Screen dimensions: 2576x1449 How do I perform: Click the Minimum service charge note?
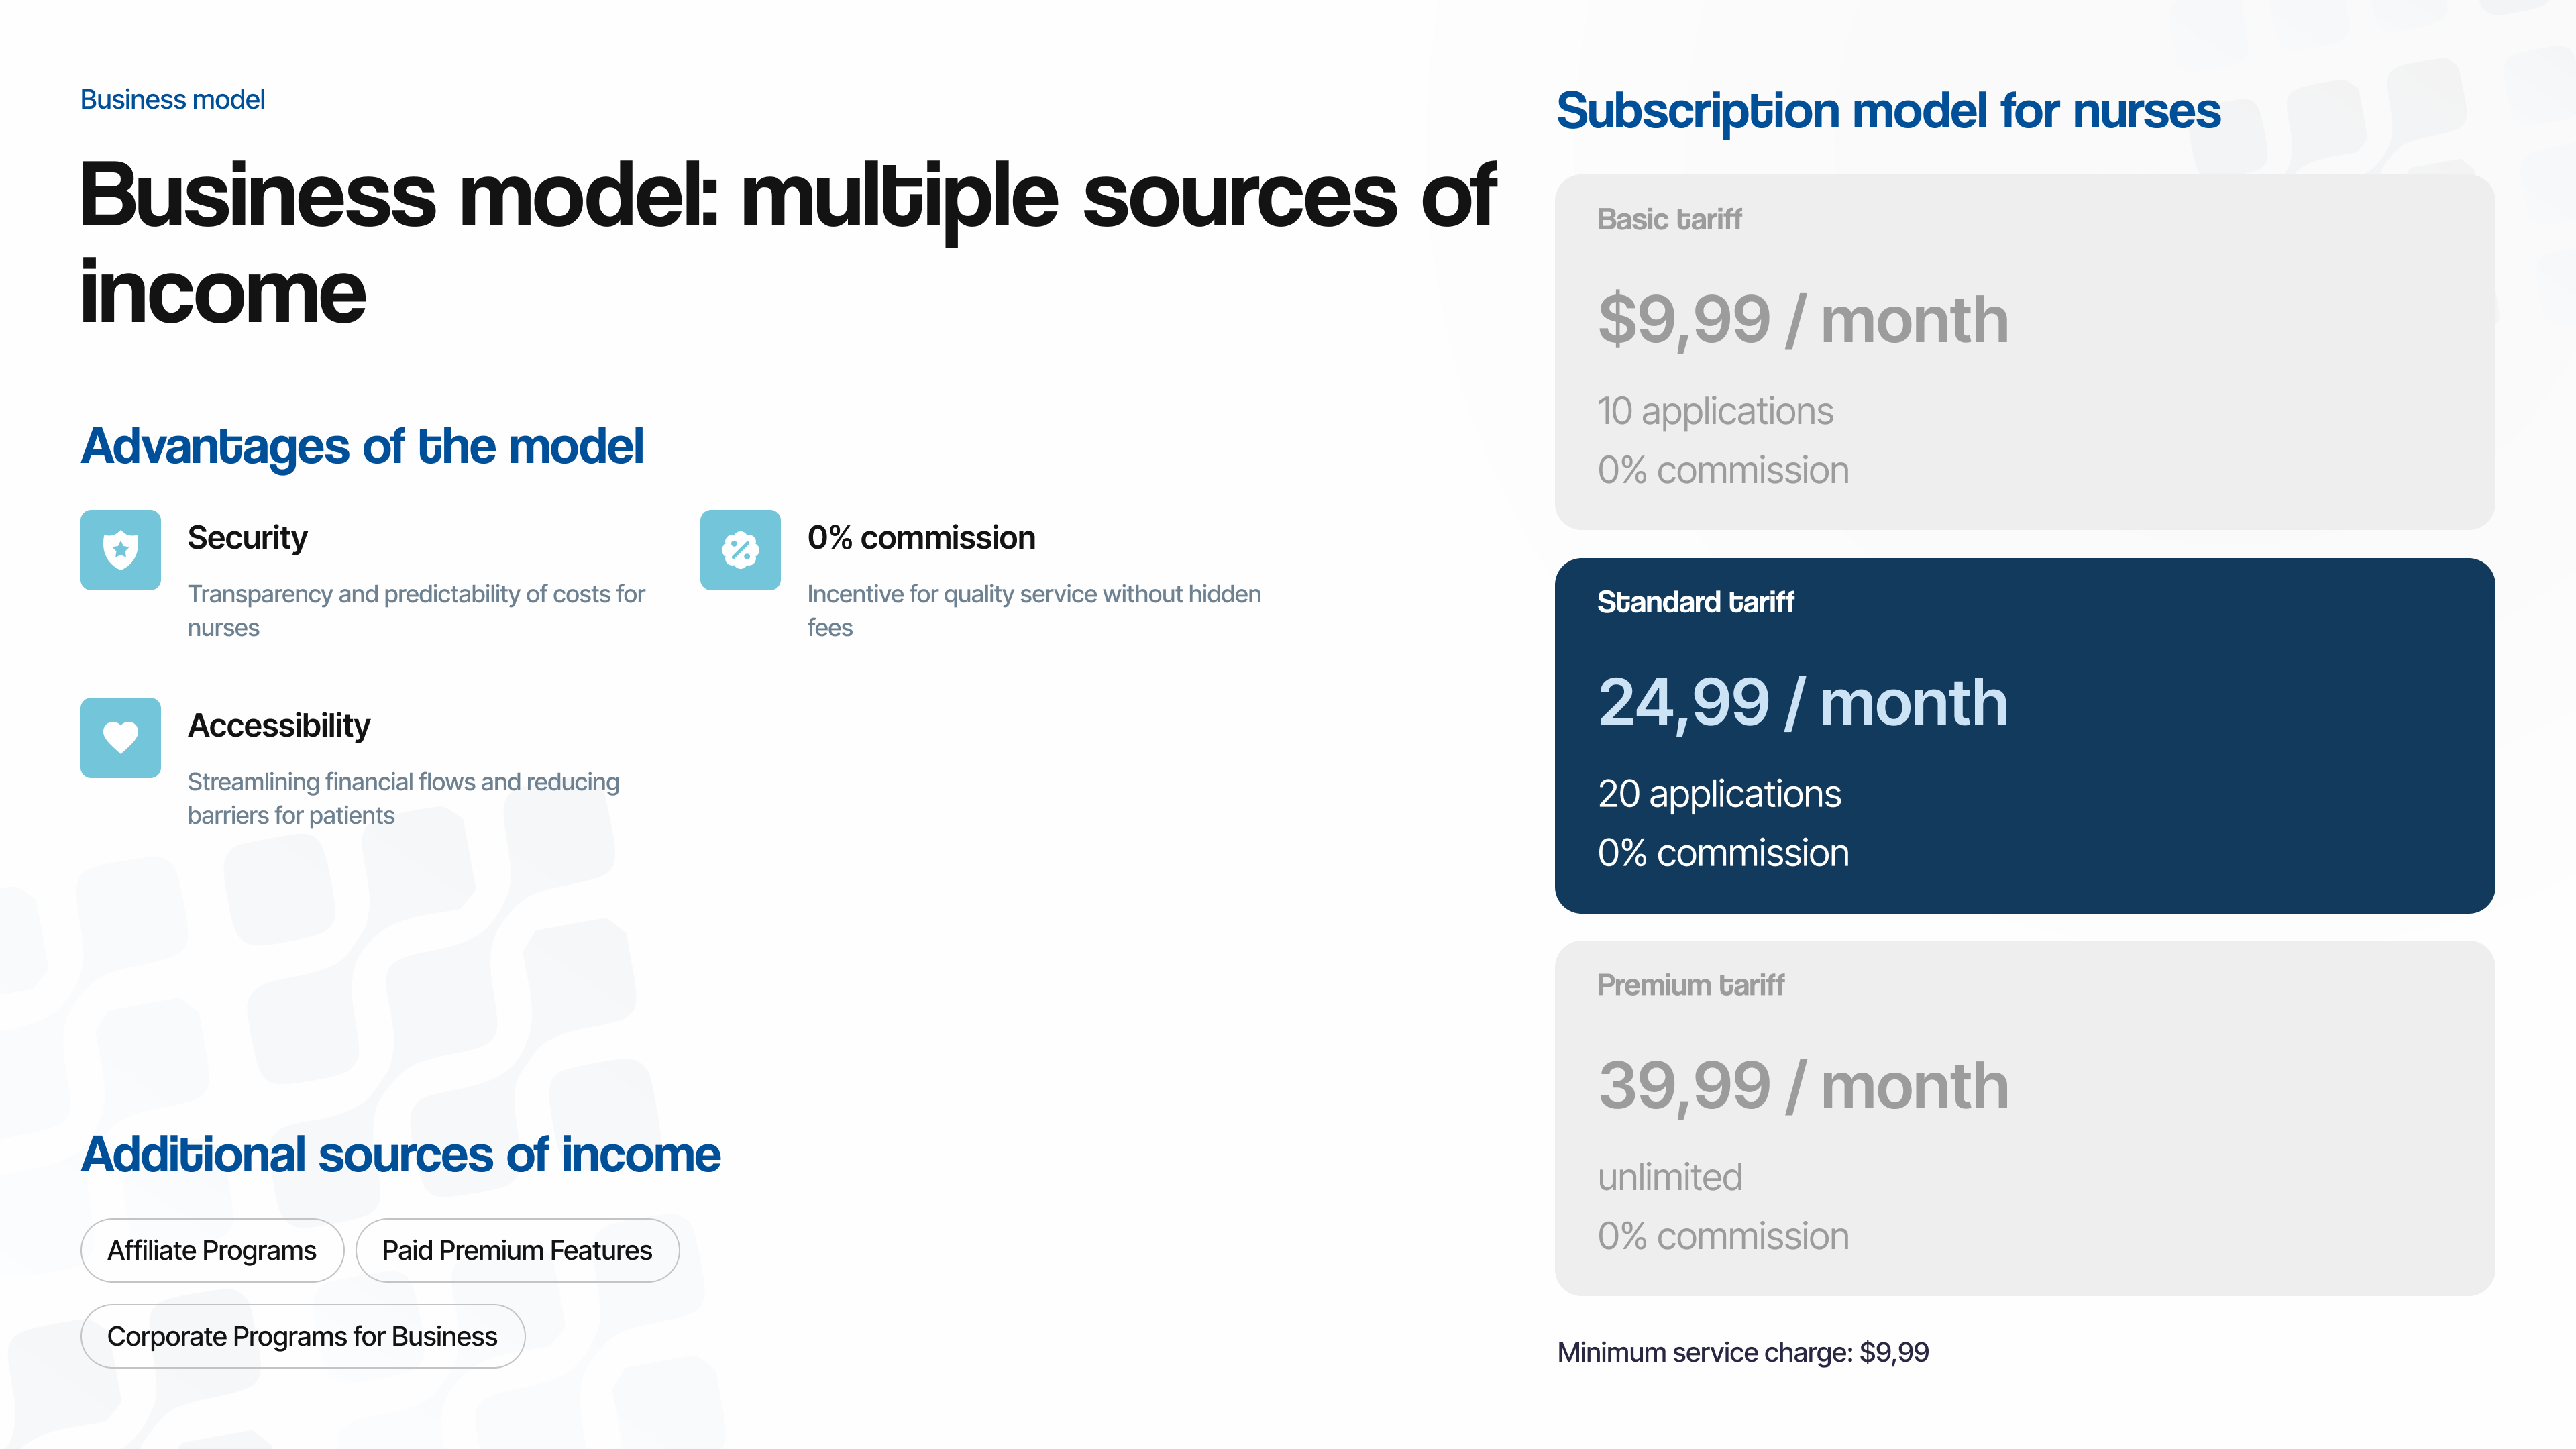[1743, 1352]
